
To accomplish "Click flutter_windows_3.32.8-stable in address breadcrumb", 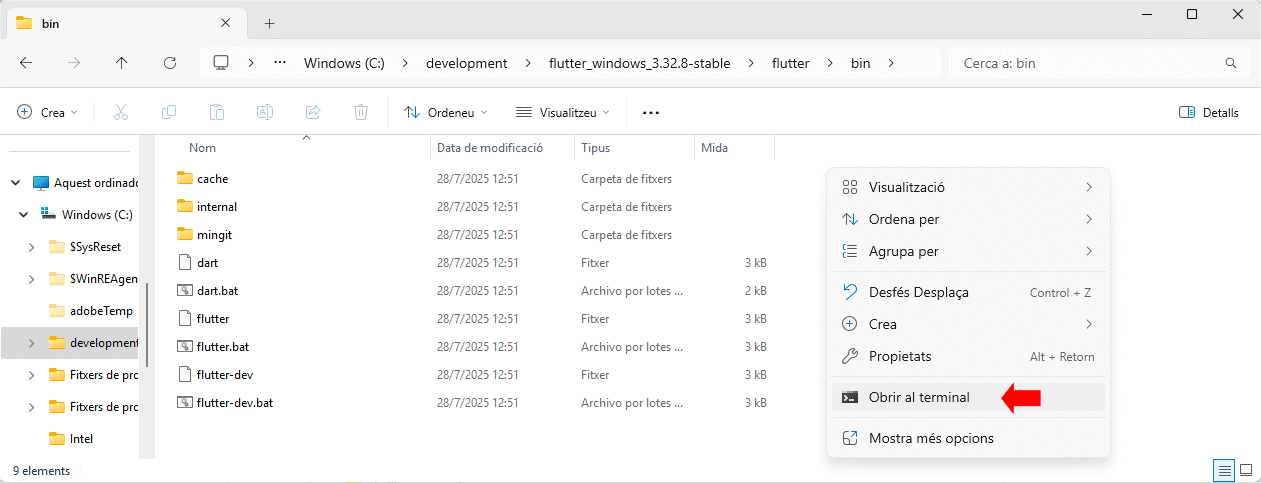I will 639,63.
